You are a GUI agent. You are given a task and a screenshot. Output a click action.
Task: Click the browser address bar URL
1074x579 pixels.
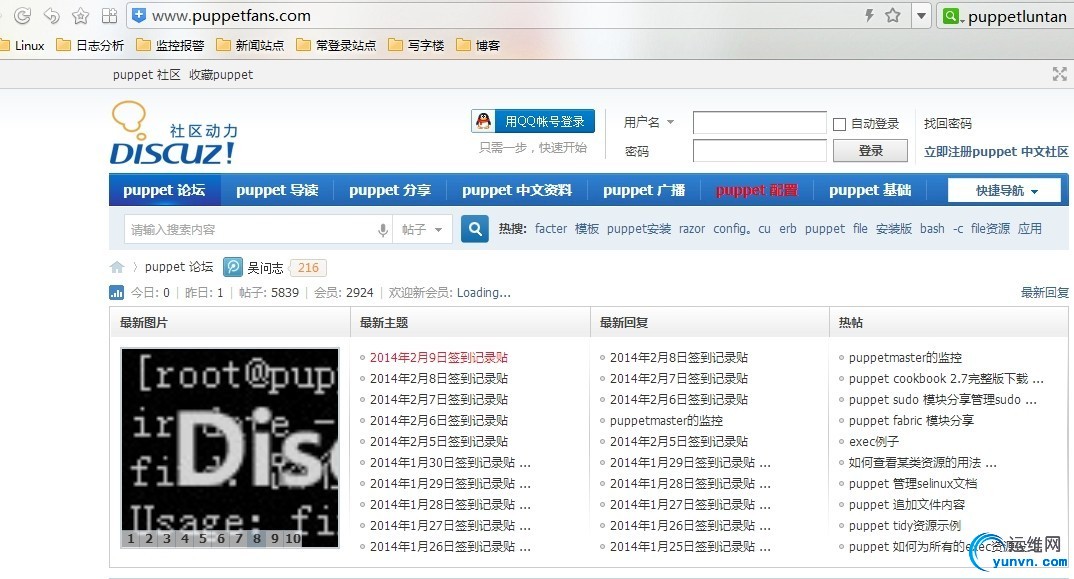click(232, 15)
